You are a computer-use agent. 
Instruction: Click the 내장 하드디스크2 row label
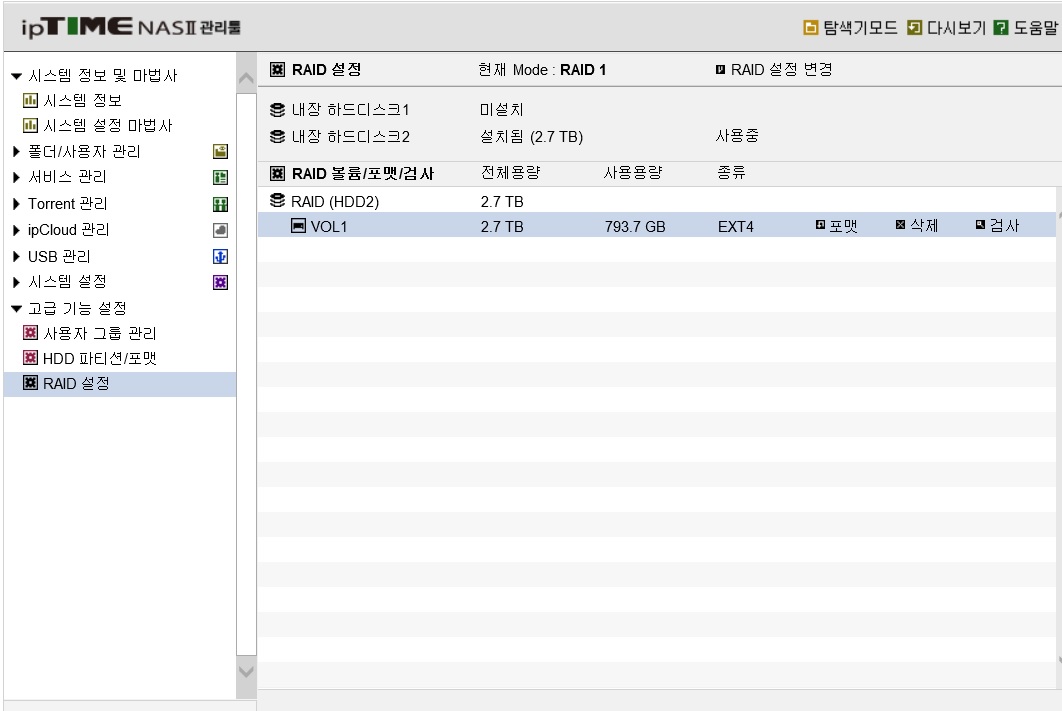pyautogui.click(x=351, y=137)
